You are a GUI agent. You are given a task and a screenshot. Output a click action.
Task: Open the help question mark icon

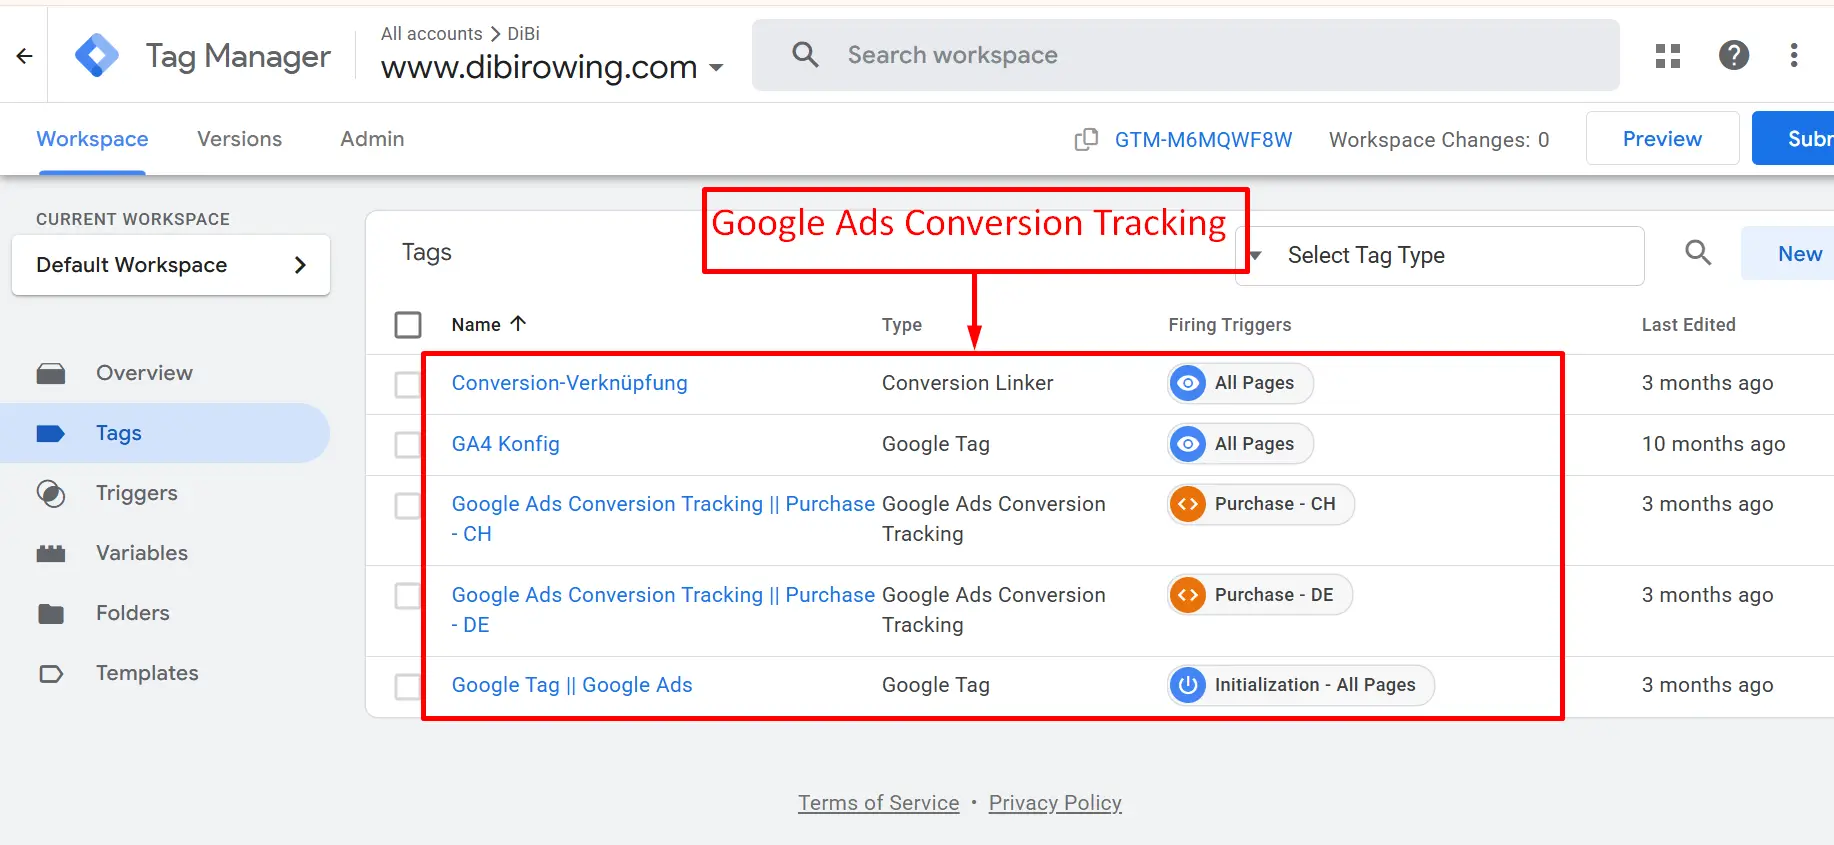(x=1734, y=56)
